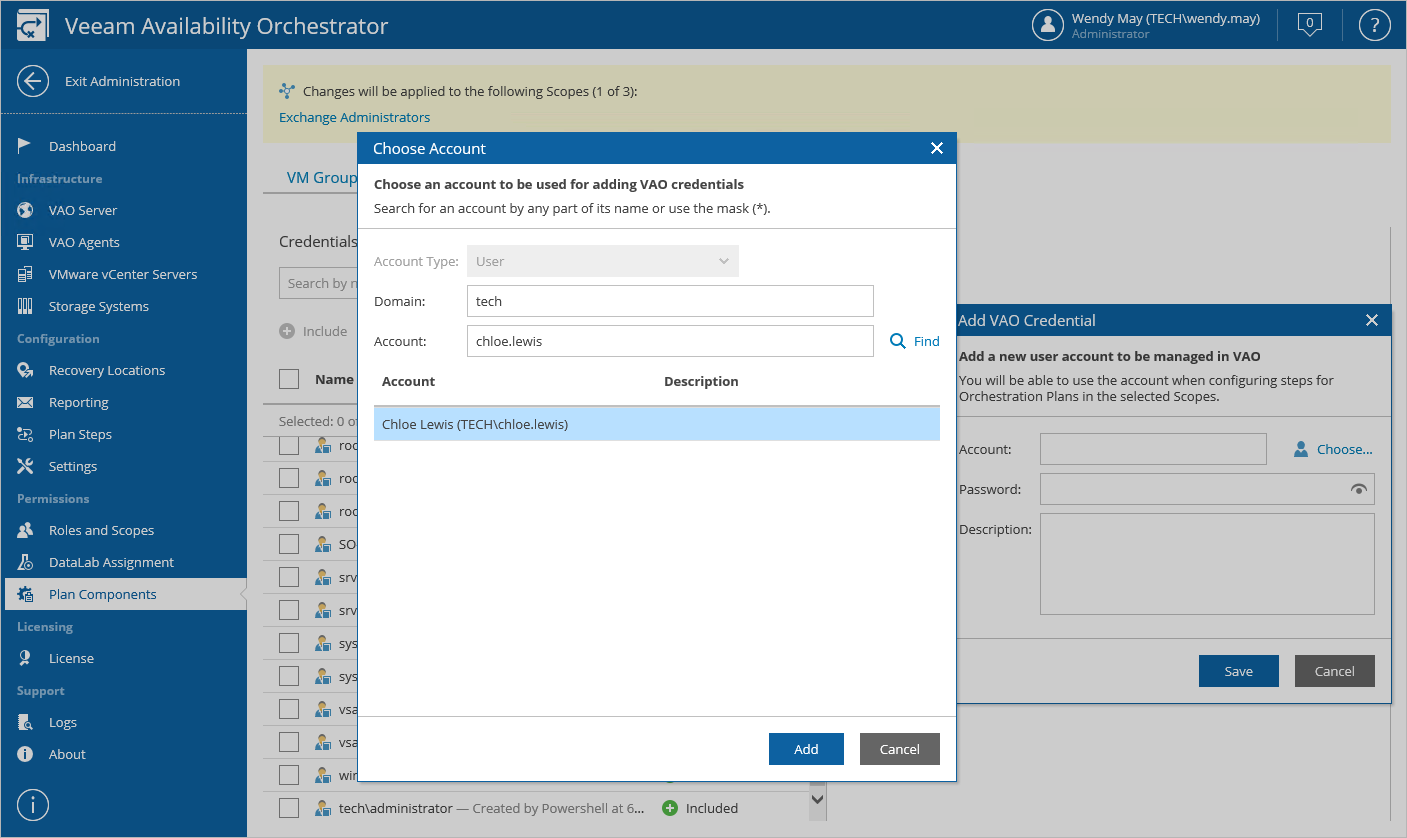1407x838 pixels.
Task: Click Cancel in Choose Account dialog
Action: (900, 749)
